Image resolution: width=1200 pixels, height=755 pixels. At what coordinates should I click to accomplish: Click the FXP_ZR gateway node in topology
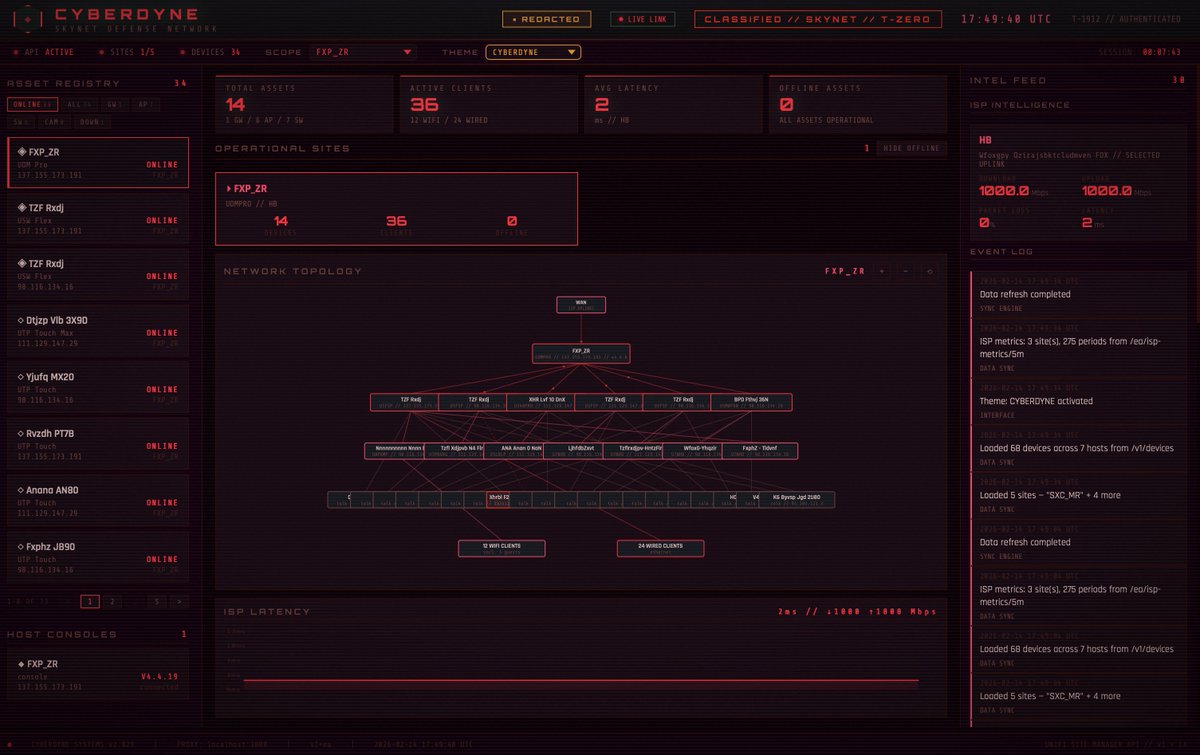[581, 353]
